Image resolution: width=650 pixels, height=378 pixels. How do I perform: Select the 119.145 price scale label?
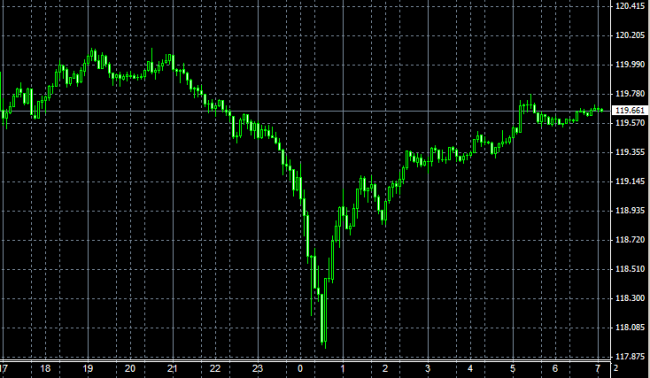coord(630,181)
